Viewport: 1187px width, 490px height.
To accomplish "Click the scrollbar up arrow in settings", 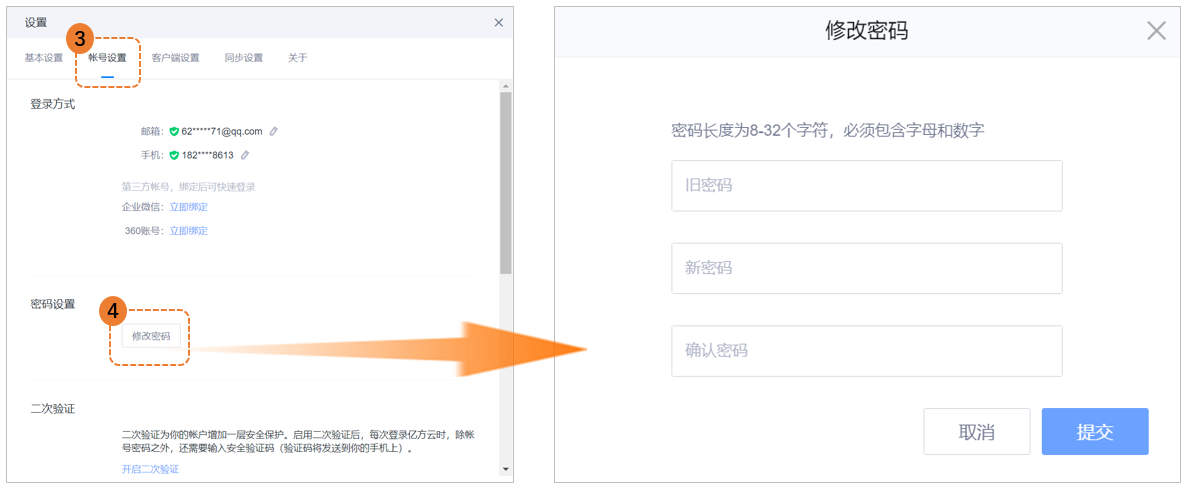I will pyautogui.click(x=505, y=88).
